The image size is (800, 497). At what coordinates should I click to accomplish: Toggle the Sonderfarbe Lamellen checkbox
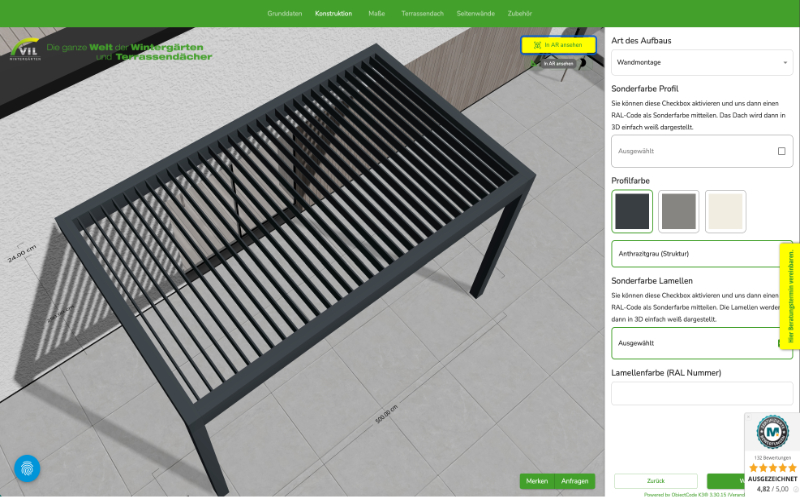point(782,343)
